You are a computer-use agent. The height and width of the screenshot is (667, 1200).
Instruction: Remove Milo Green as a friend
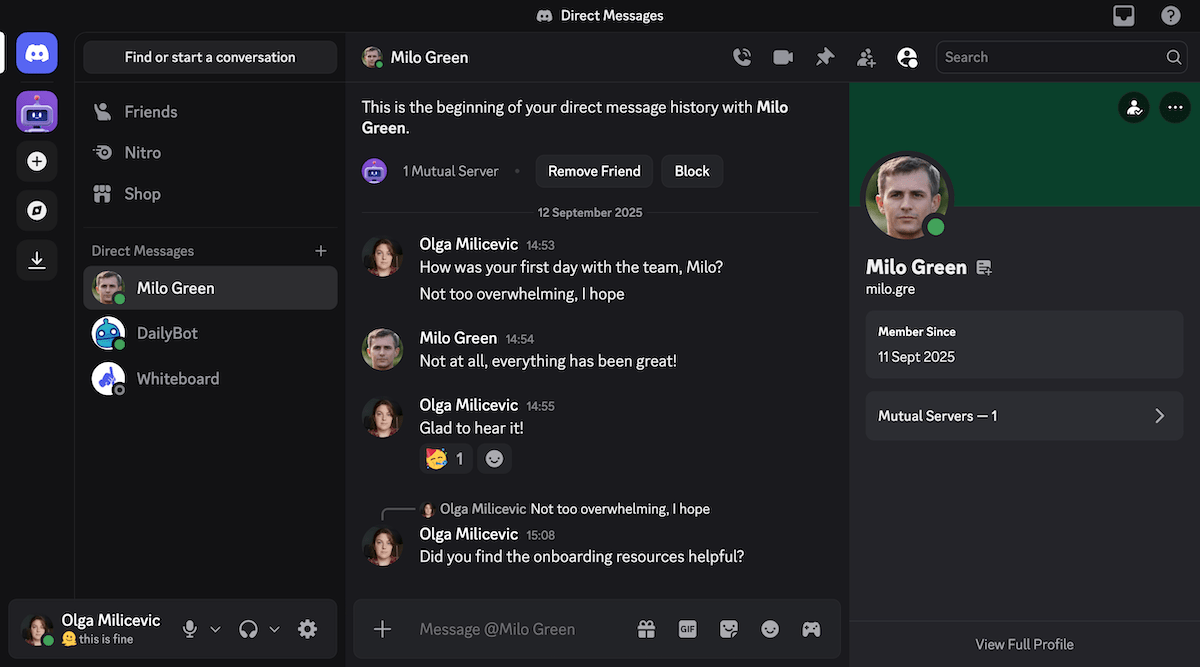(594, 170)
